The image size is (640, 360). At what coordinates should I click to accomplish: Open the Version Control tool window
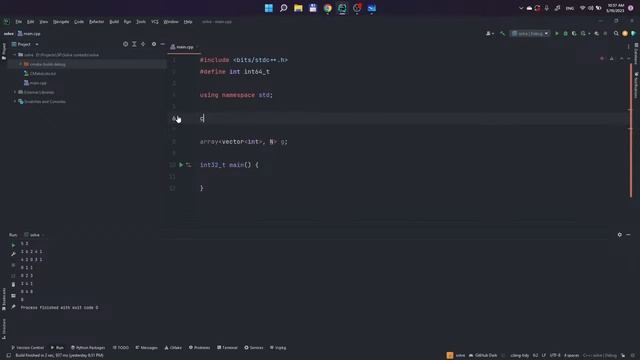[x=27, y=348]
